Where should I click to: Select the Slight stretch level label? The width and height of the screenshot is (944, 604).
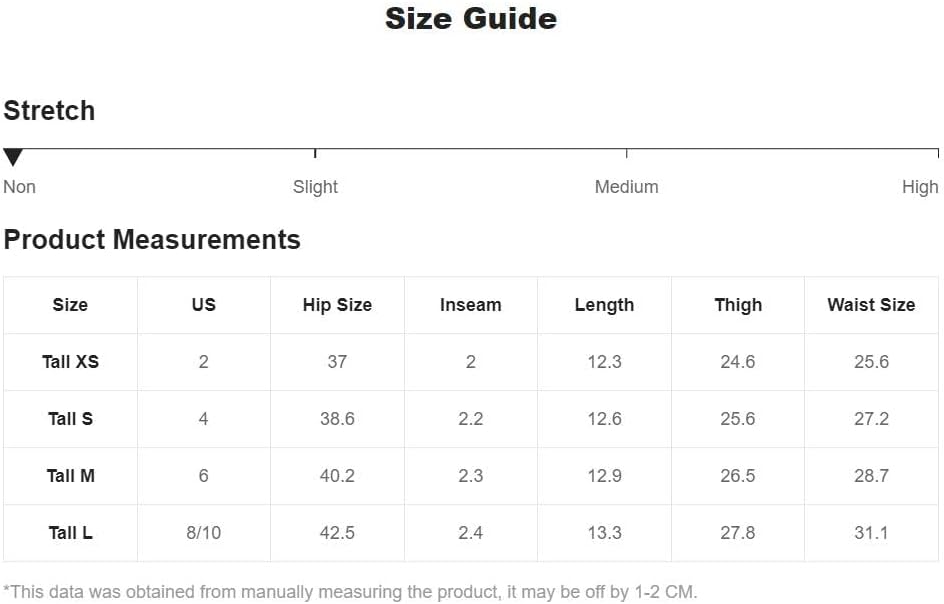(315, 187)
